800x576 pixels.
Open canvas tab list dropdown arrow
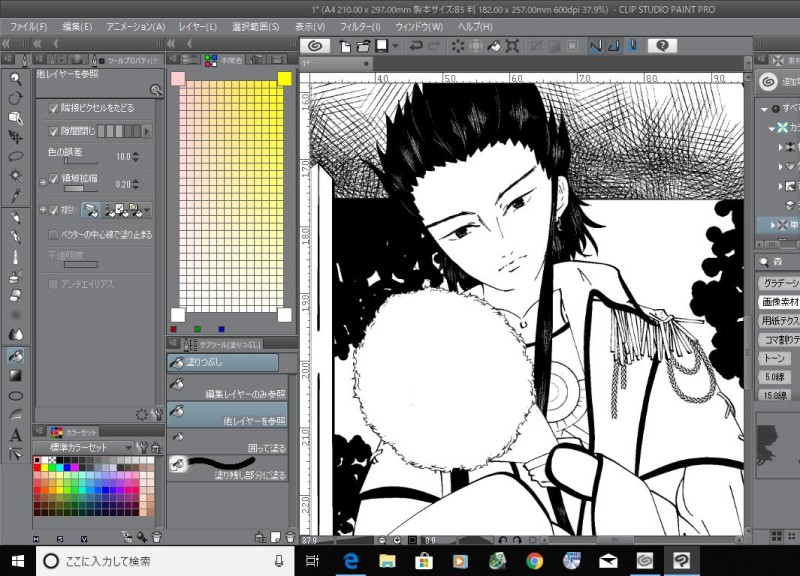coord(748,64)
